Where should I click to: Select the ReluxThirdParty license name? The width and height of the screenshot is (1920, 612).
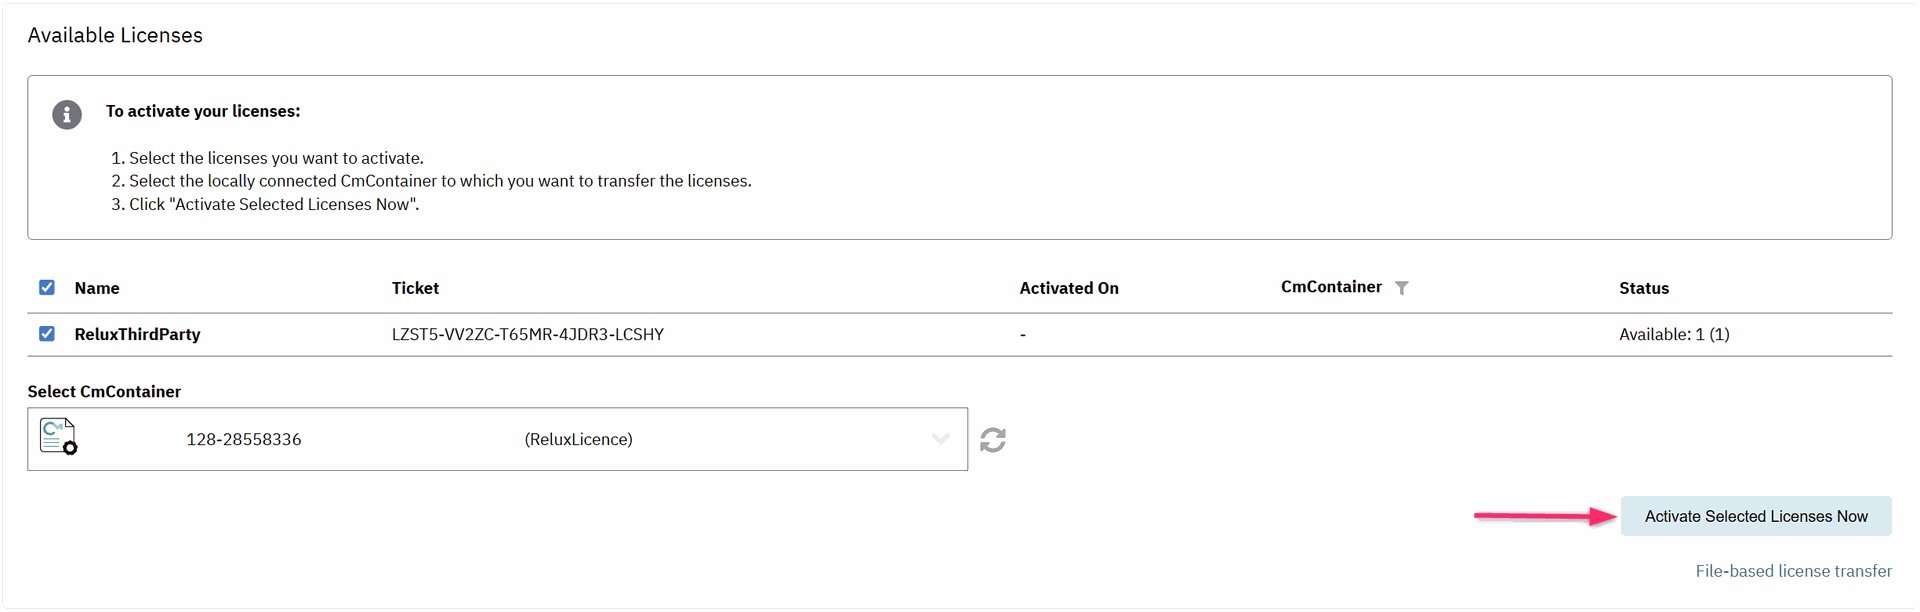click(137, 335)
